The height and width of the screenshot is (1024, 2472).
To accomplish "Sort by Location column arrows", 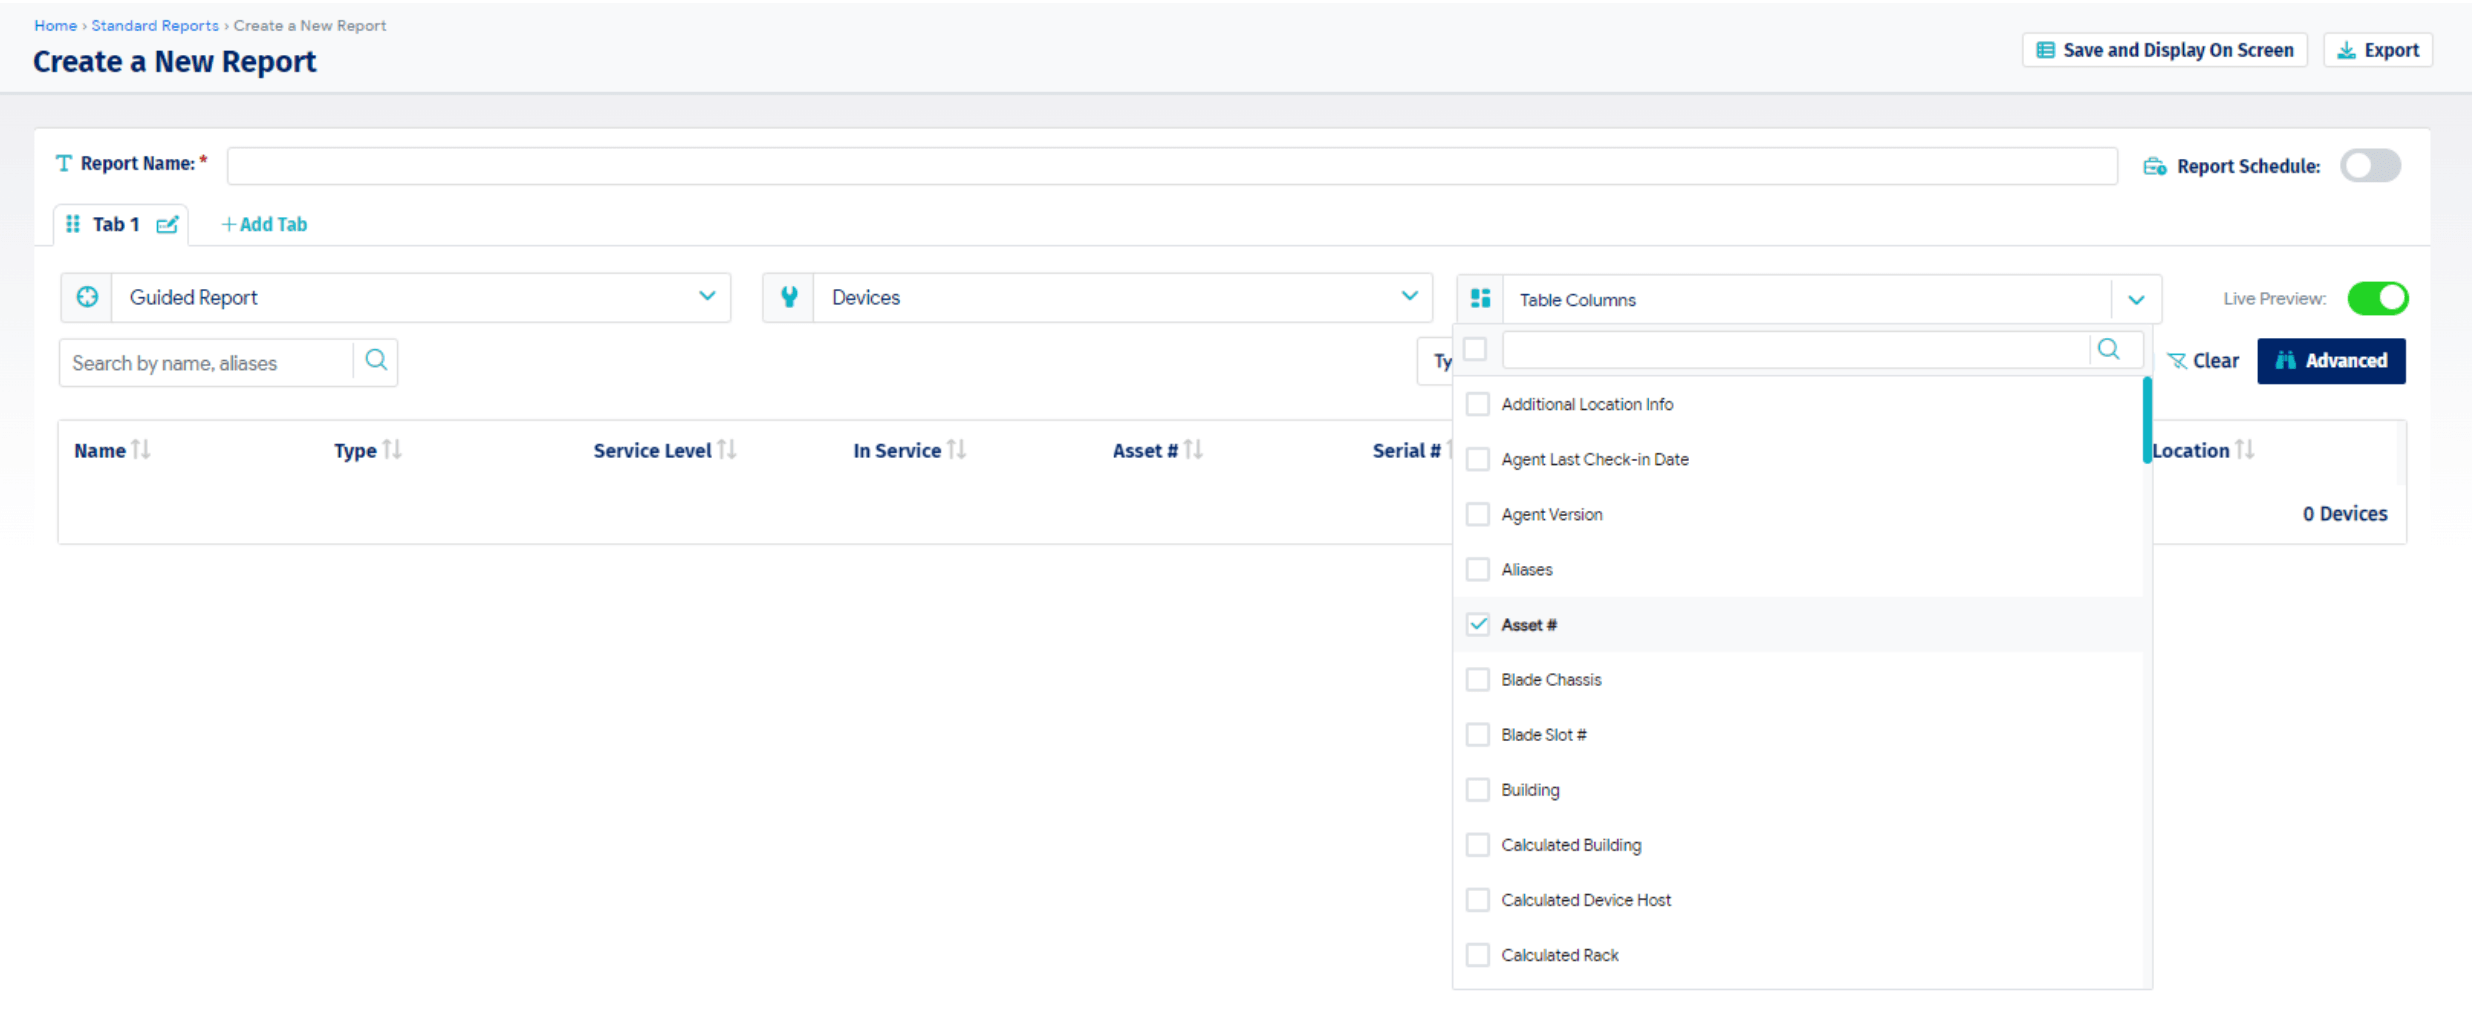I will click(x=2245, y=450).
